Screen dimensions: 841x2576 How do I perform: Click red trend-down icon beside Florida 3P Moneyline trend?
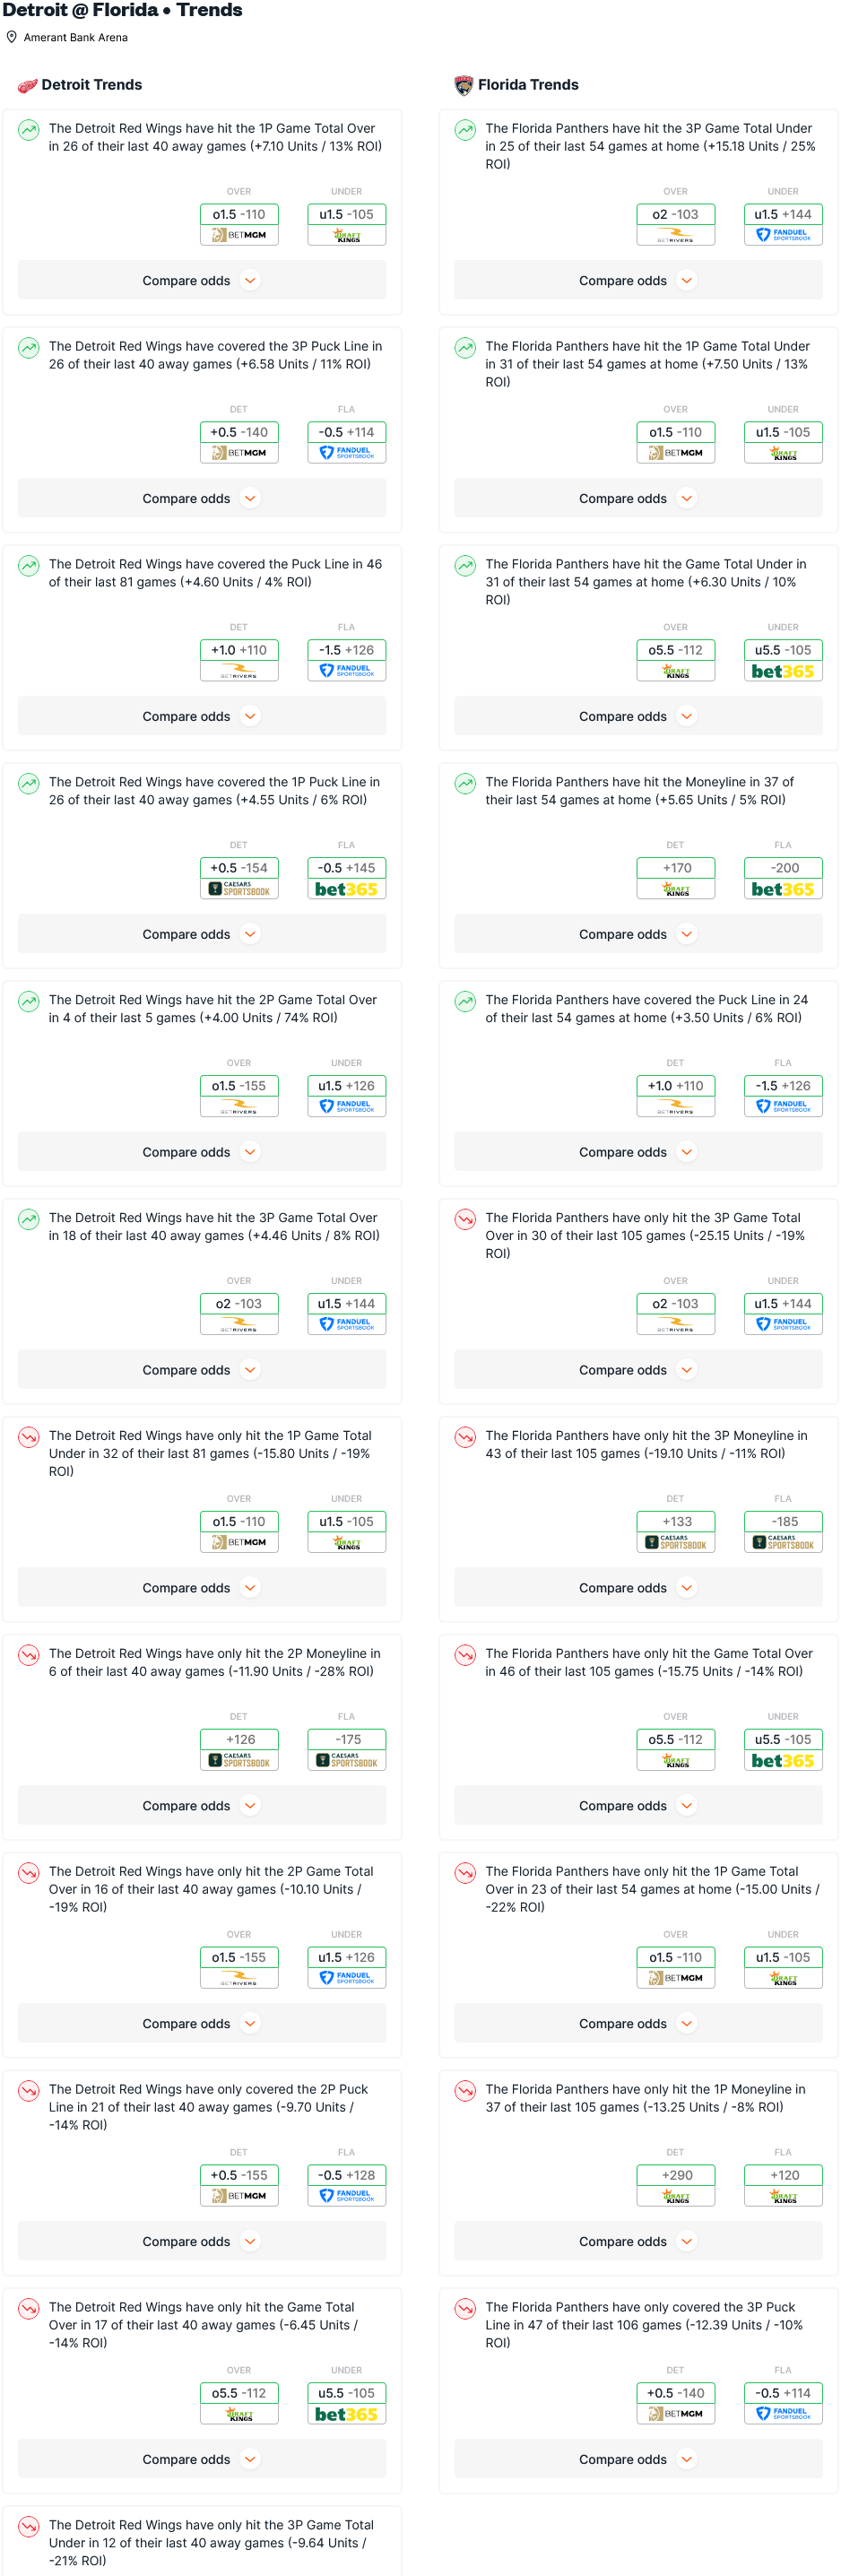[465, 1437]
